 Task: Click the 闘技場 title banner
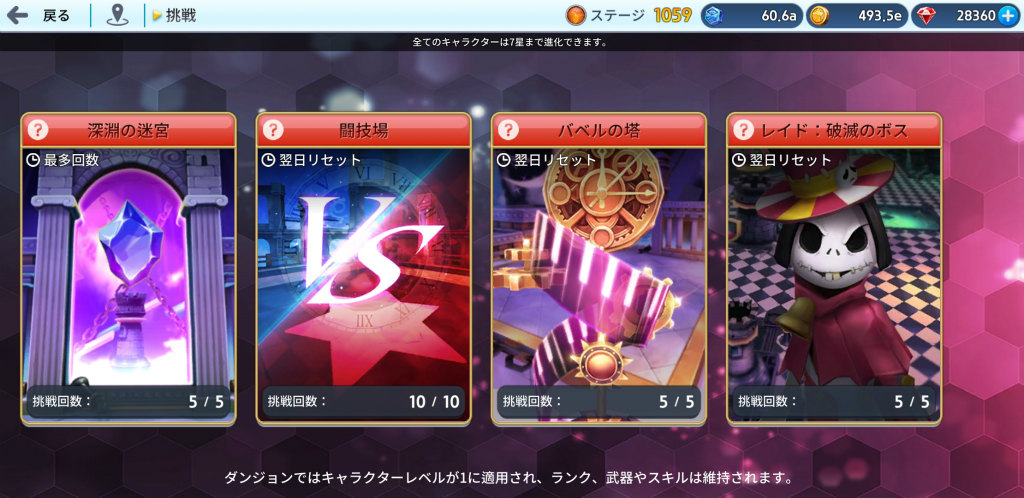pyautogui.click(x=364, y=130)
